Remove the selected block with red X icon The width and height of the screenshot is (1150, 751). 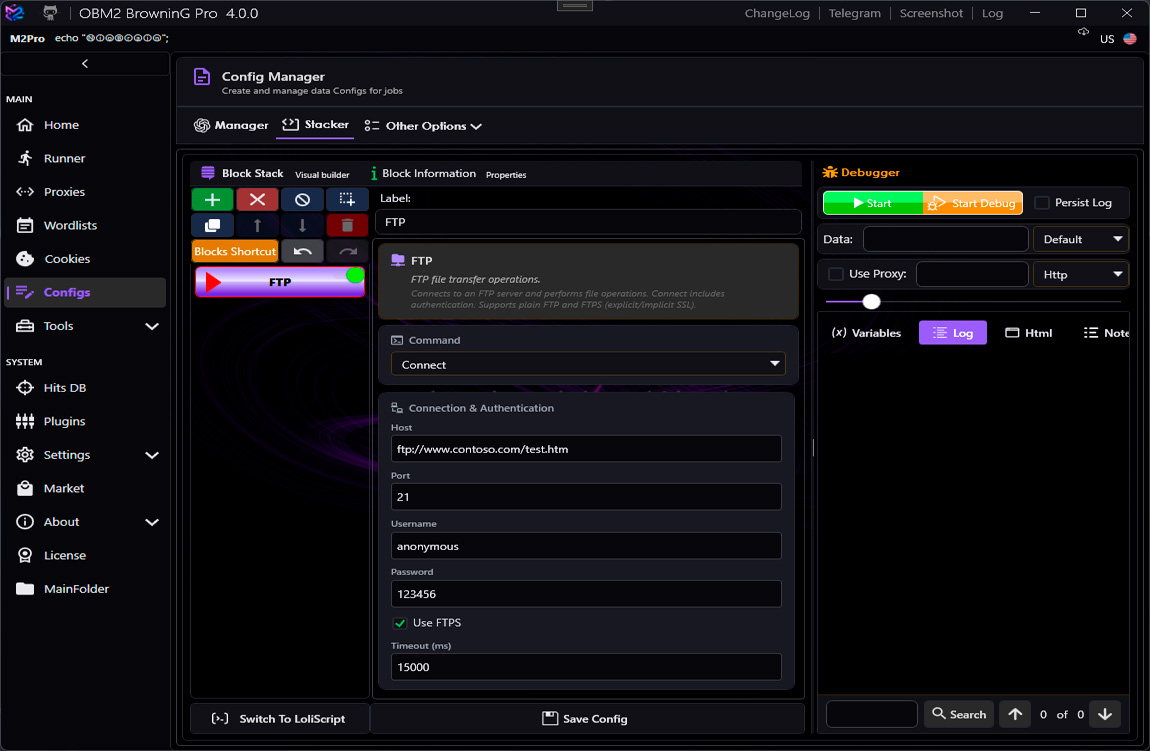tap(257, 199)
